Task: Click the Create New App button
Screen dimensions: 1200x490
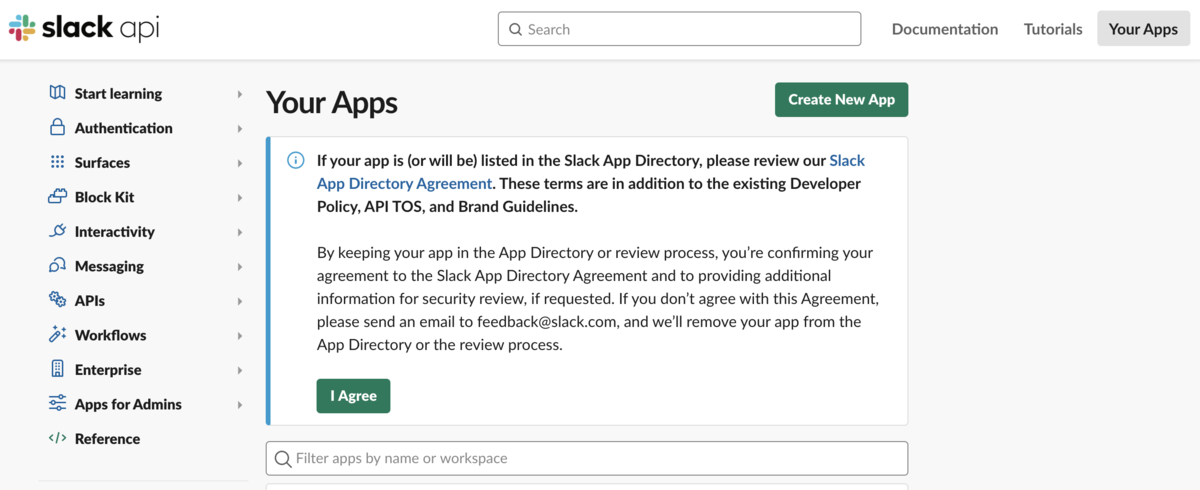Action: [x=841, y=99]
